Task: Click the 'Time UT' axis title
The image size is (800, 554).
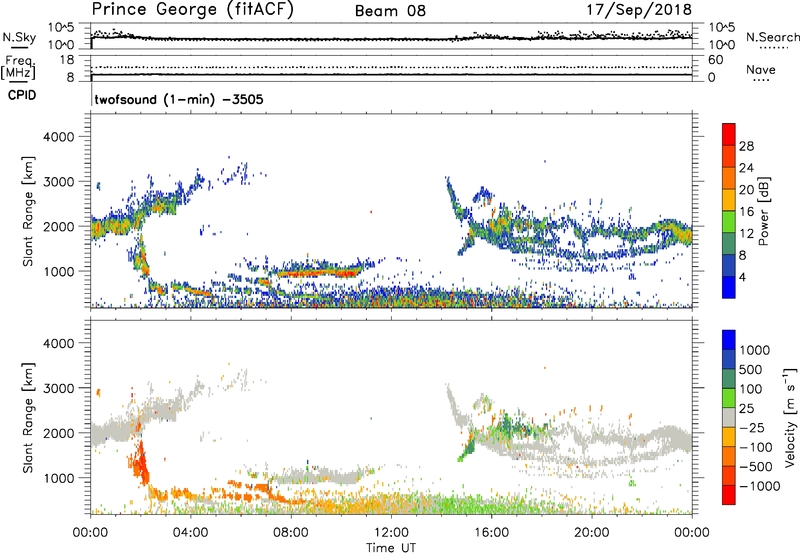Action: point(391,548)
